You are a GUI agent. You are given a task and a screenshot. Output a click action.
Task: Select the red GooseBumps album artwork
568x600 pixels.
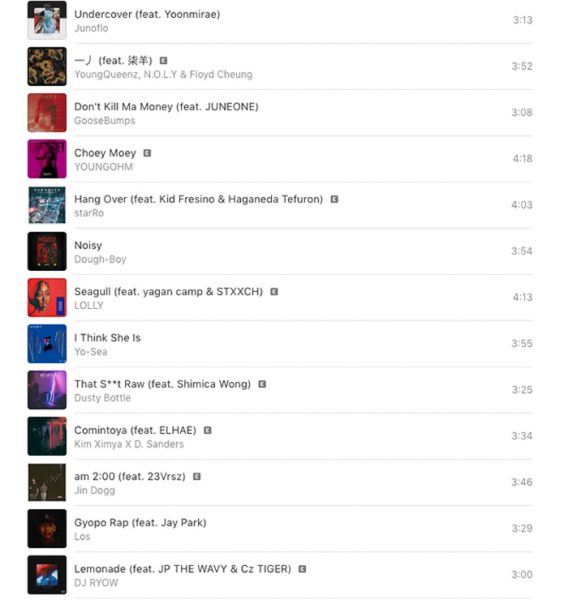click(47, 112)
